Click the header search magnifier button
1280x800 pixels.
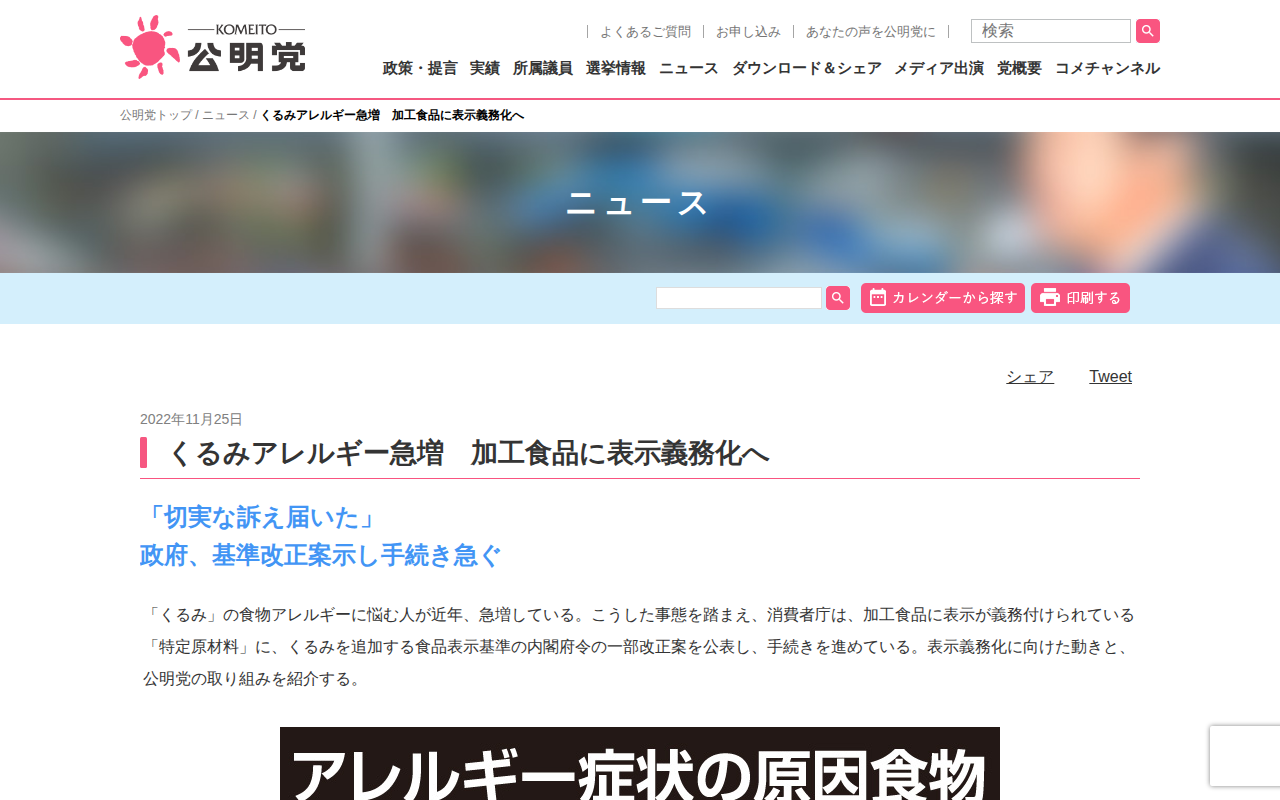pyautogui.click(x=1148, y=31)
